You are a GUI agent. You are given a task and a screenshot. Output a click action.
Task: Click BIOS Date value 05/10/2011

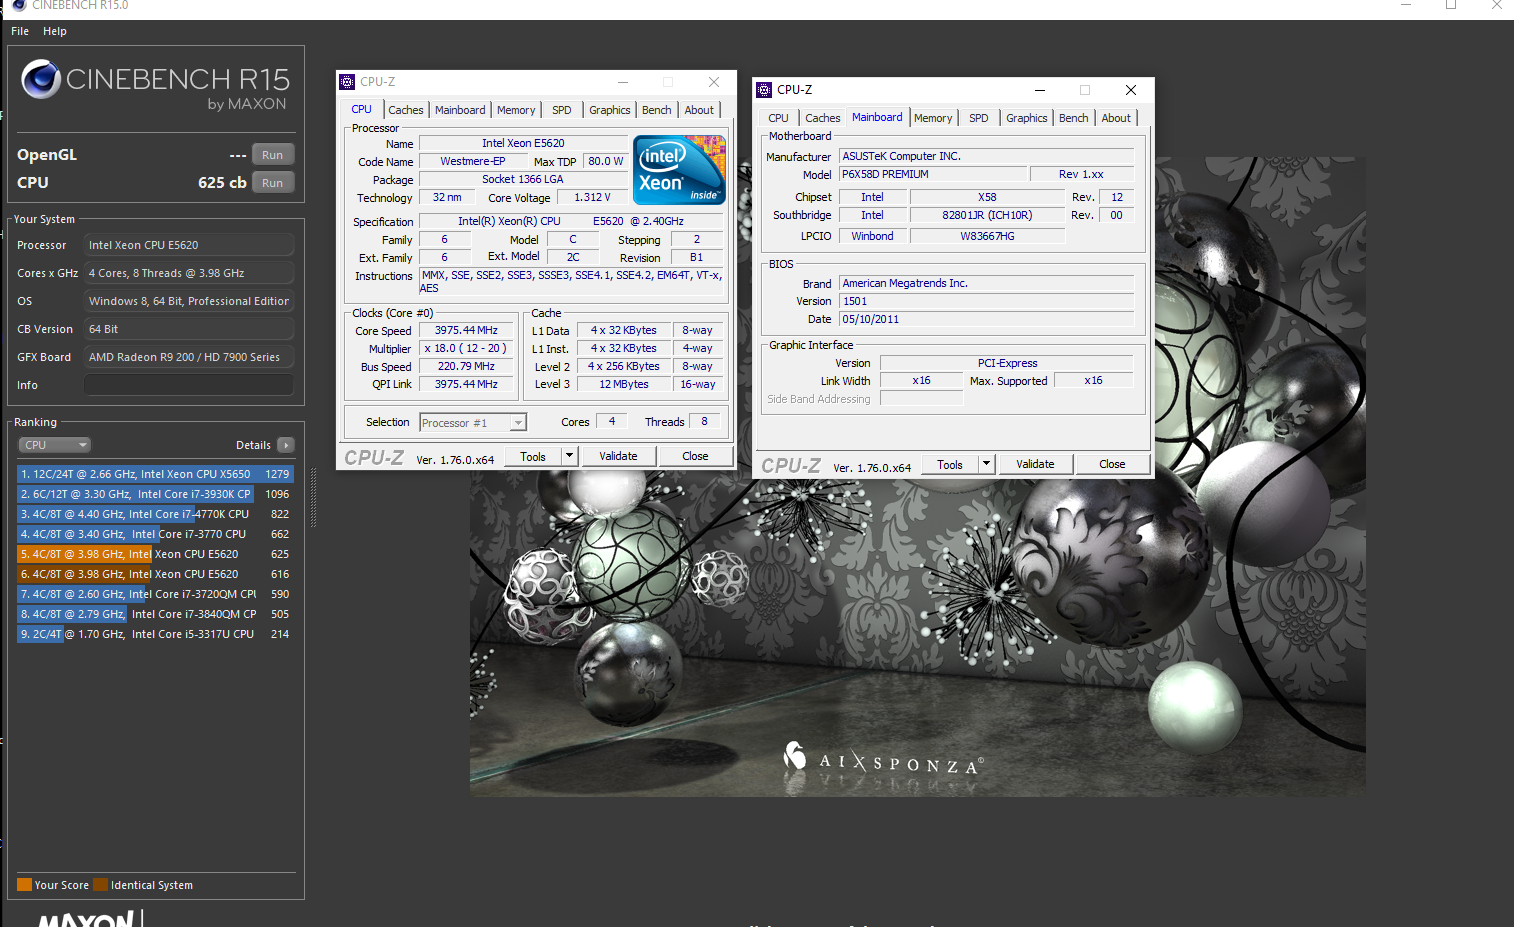tap(986, 319)
